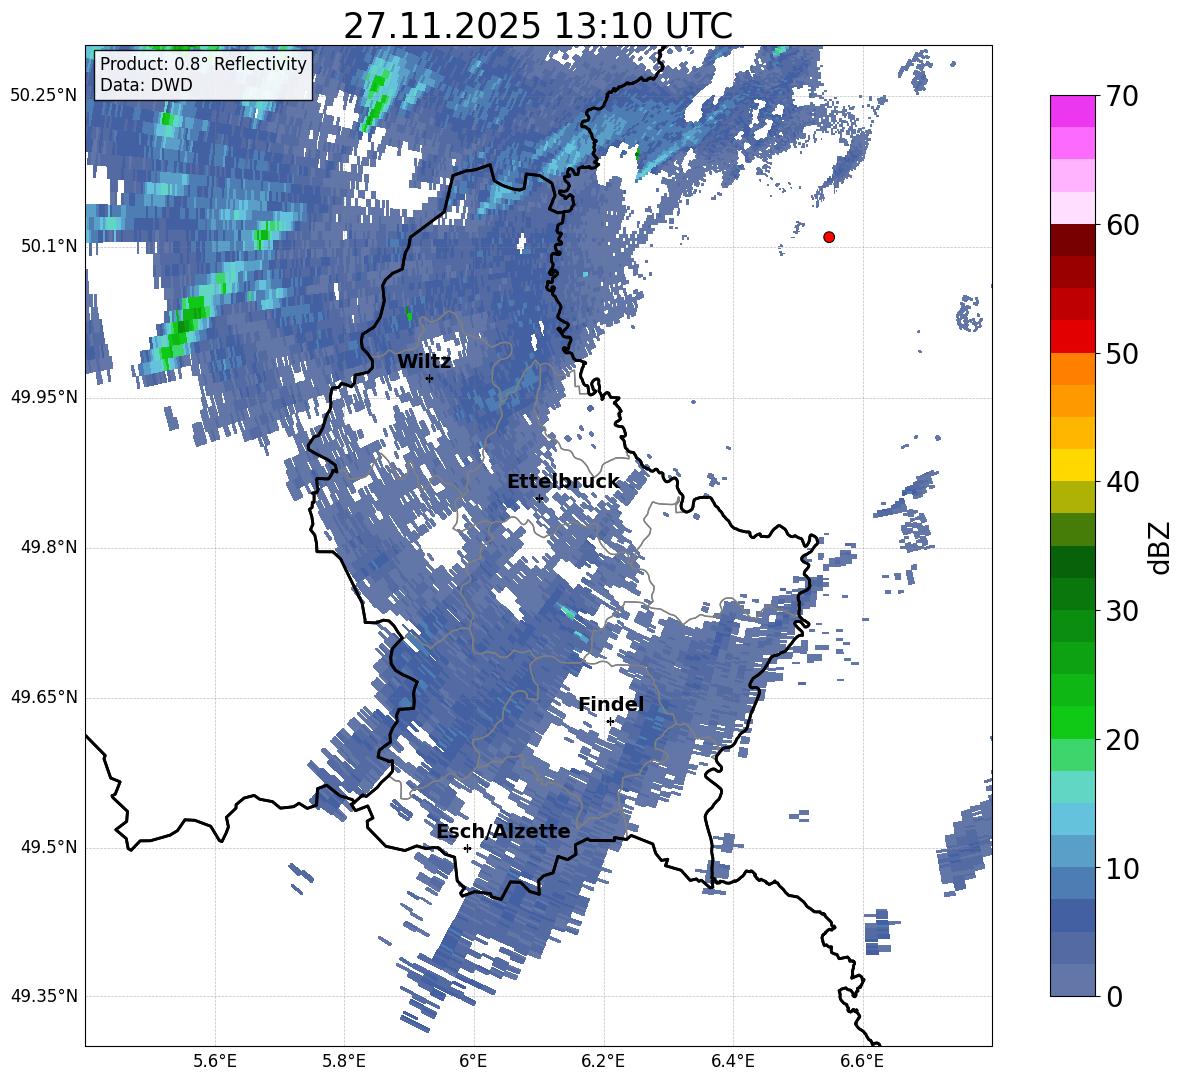1184x1081 pixels.
Task: Select the Findel city label
Action: 611,704
